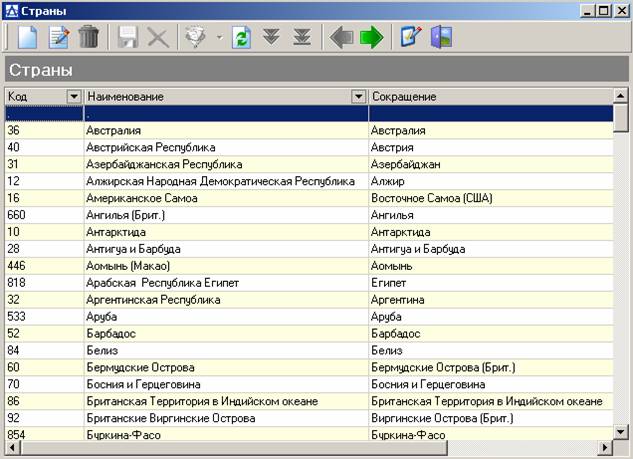Open the Код column dropdown
The width and height of the screenshot is (633, 459).
tap(74, 96)
